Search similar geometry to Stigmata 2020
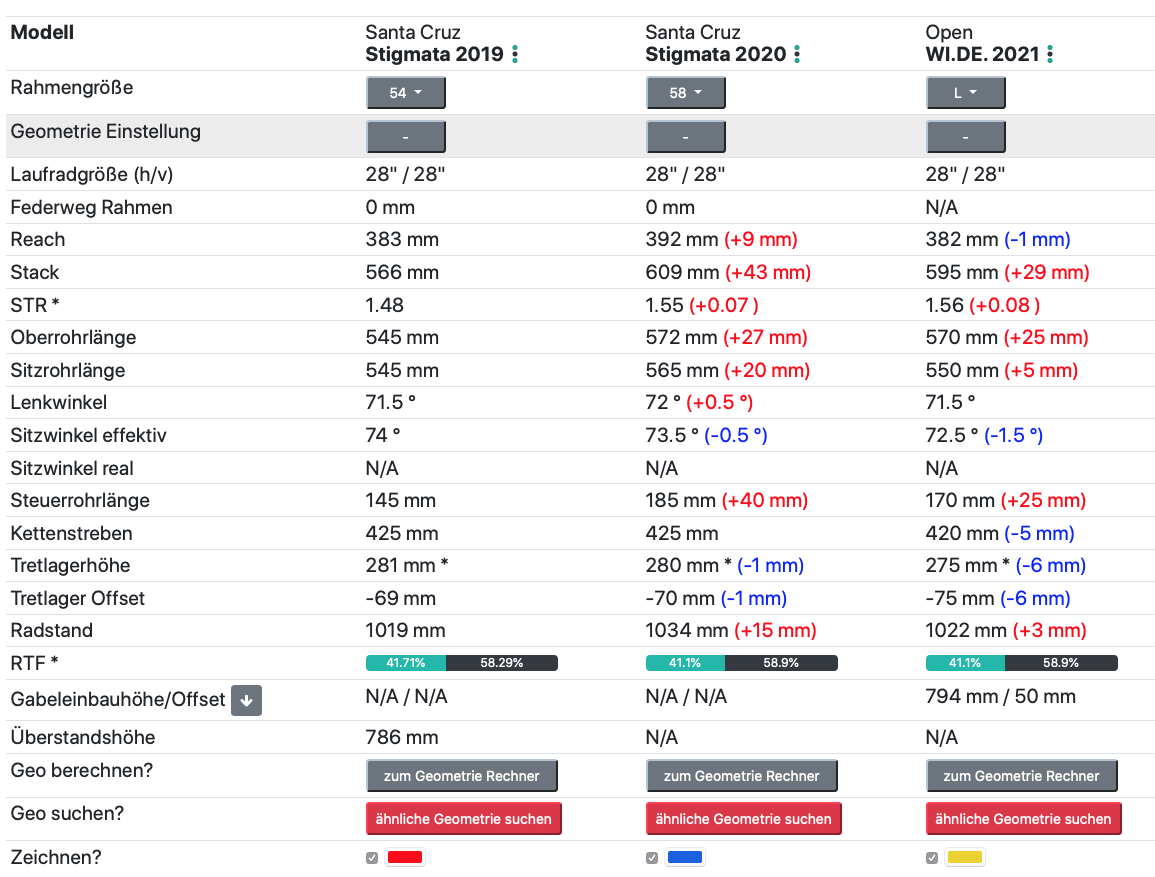 coord(743,819)
